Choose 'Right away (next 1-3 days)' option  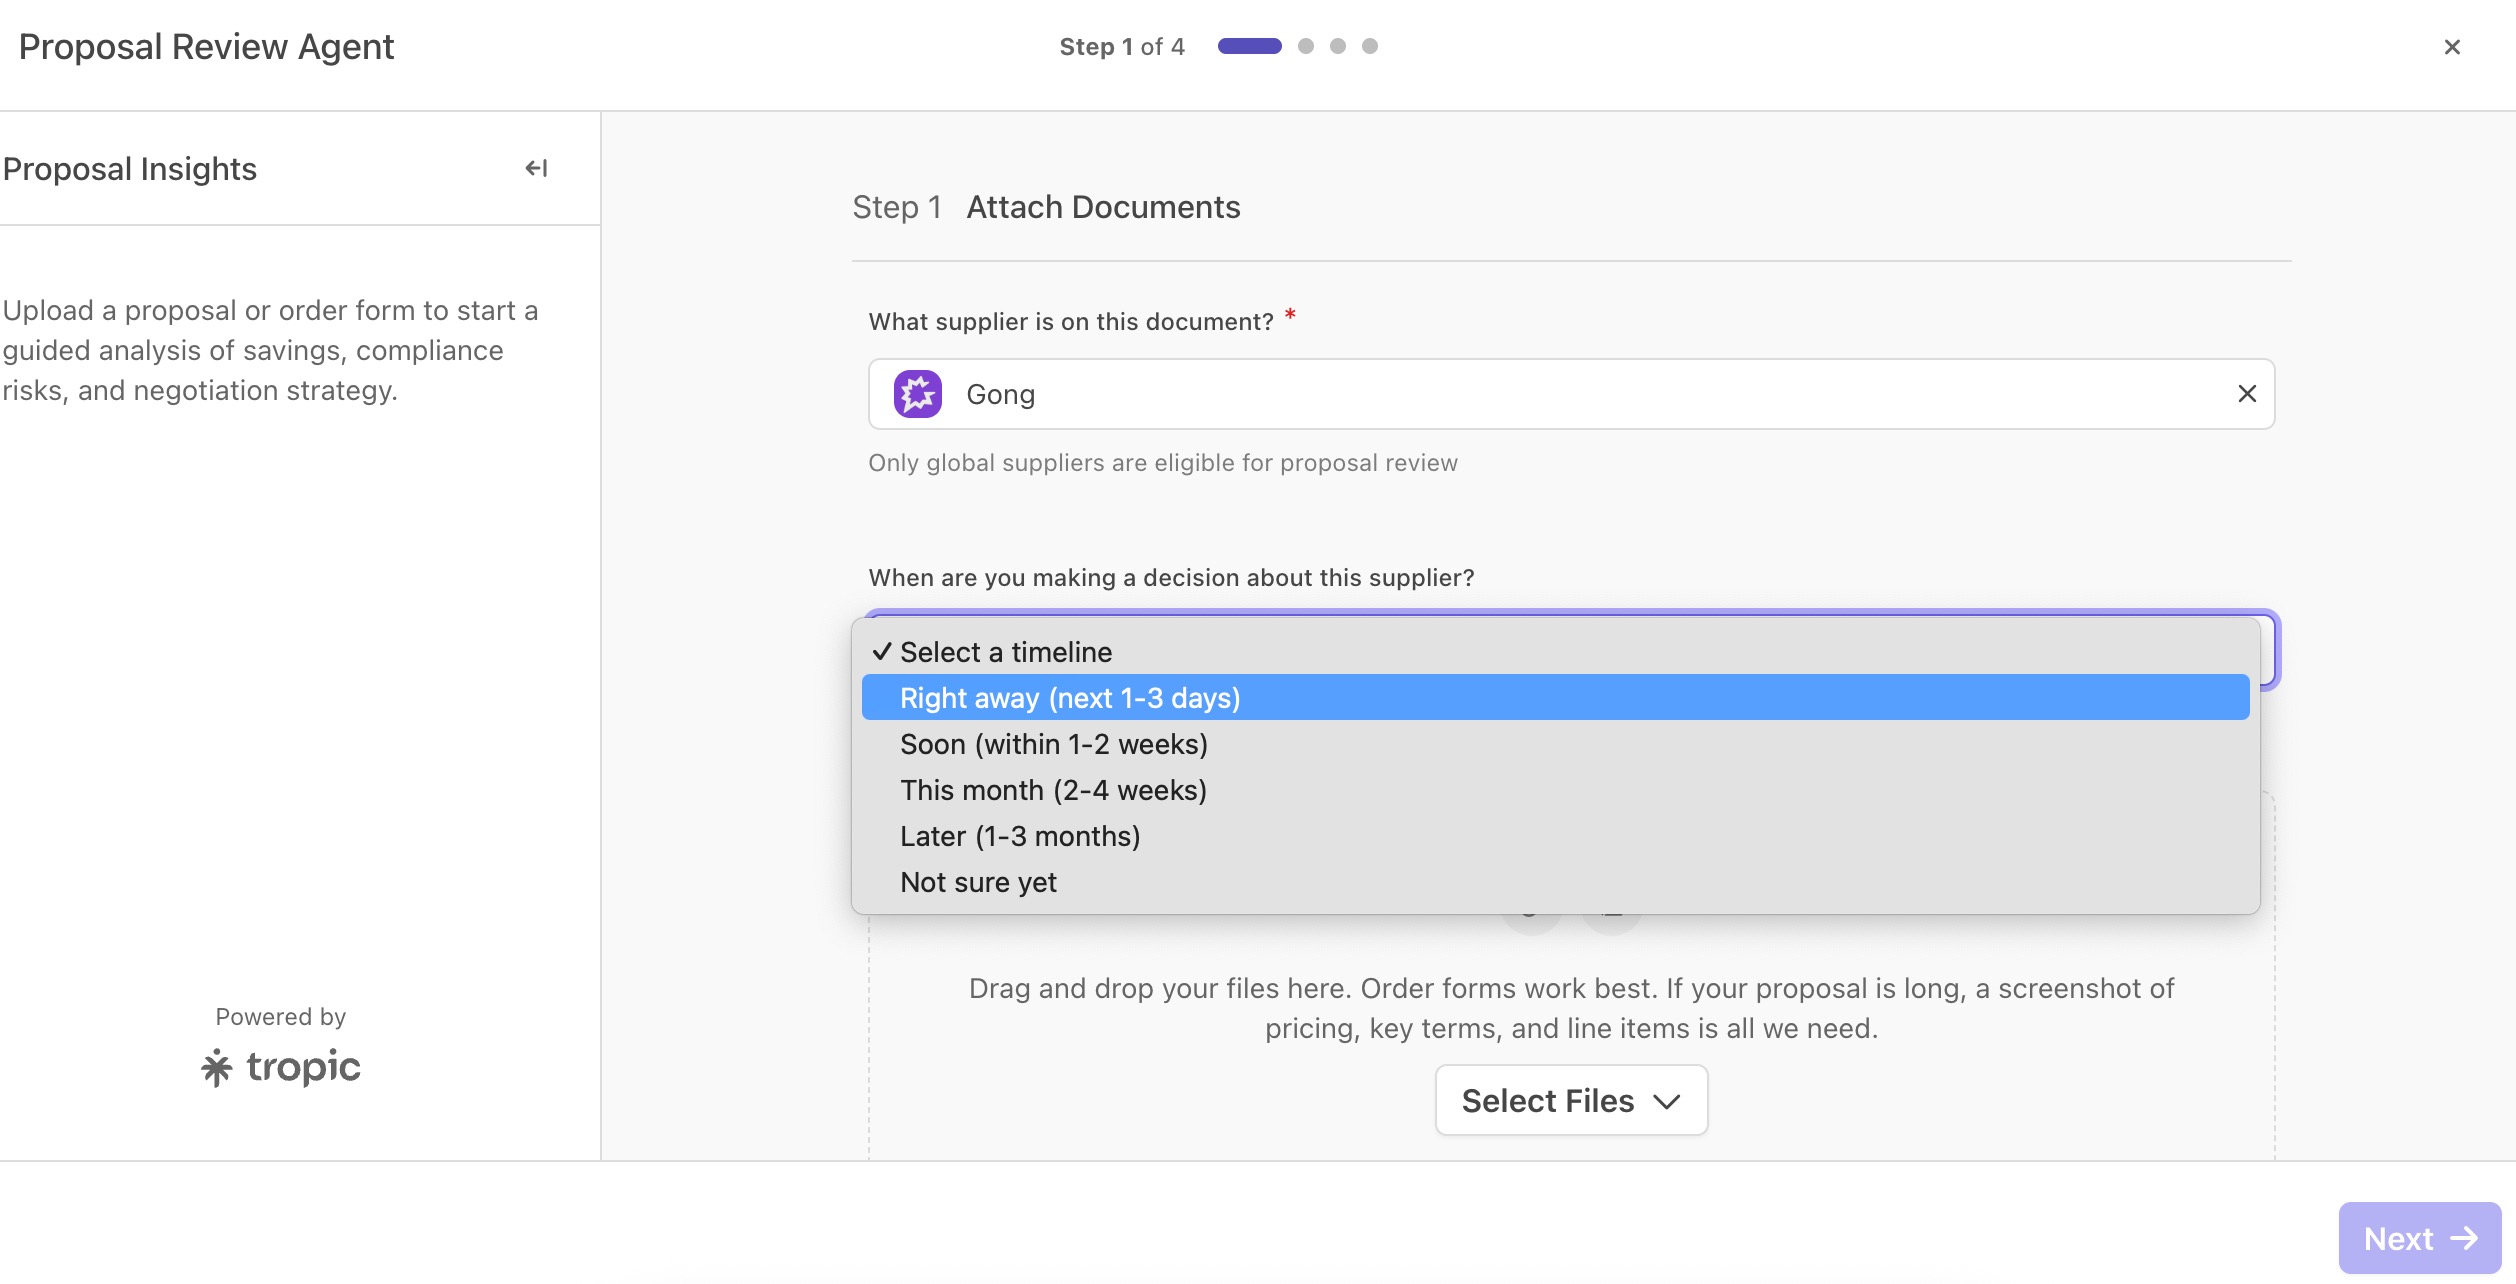[x=1070, y=698]
